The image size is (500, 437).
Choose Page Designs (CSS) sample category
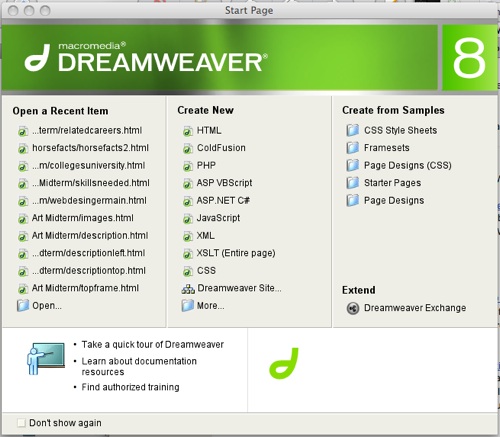point(408,165)
